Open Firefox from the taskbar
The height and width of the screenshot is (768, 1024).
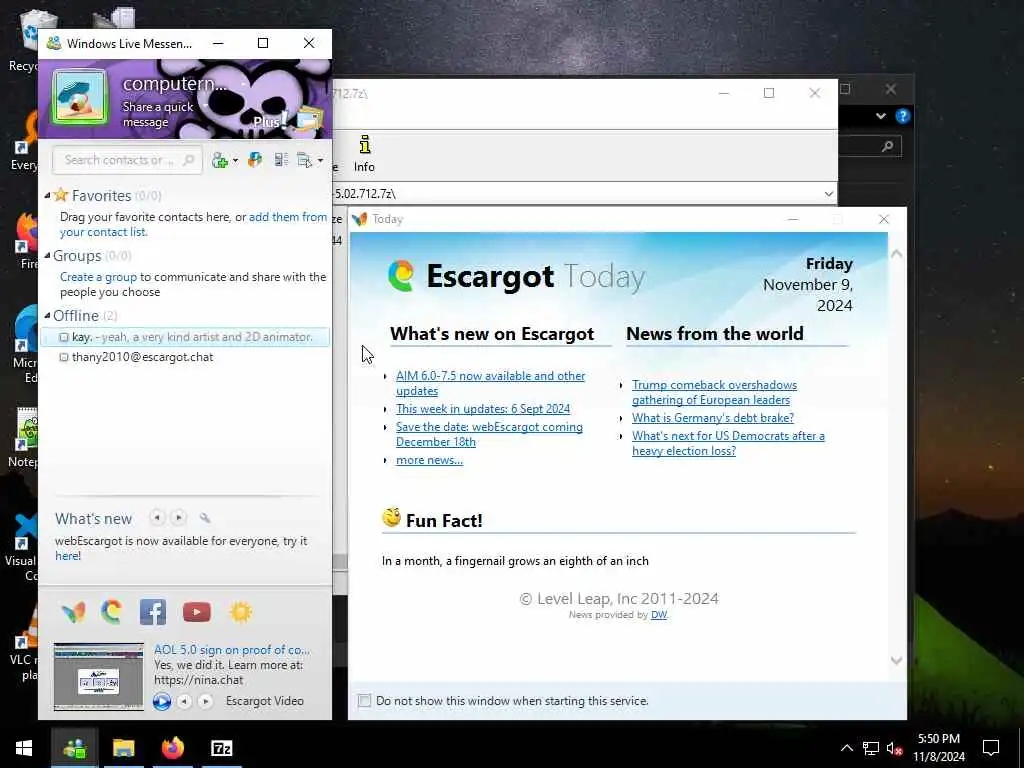[172, 748]
